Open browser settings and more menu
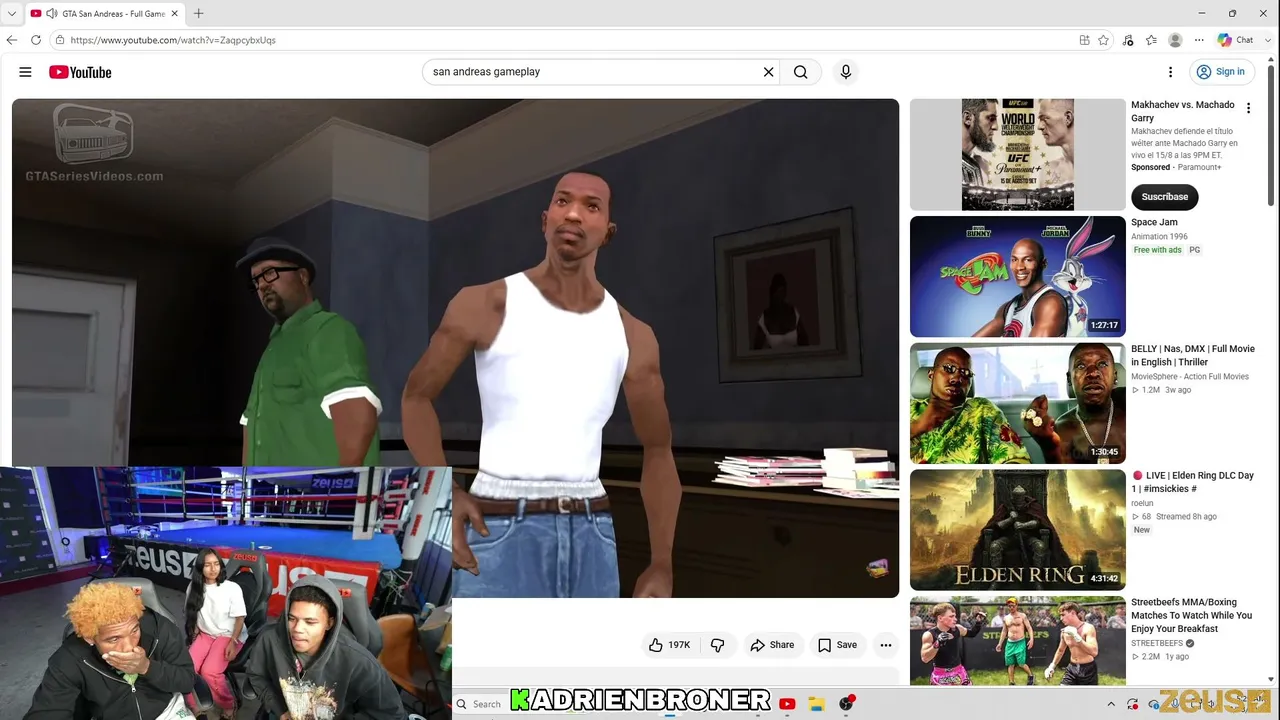Screen dimensions: 1280x720 click(1198, 40)
